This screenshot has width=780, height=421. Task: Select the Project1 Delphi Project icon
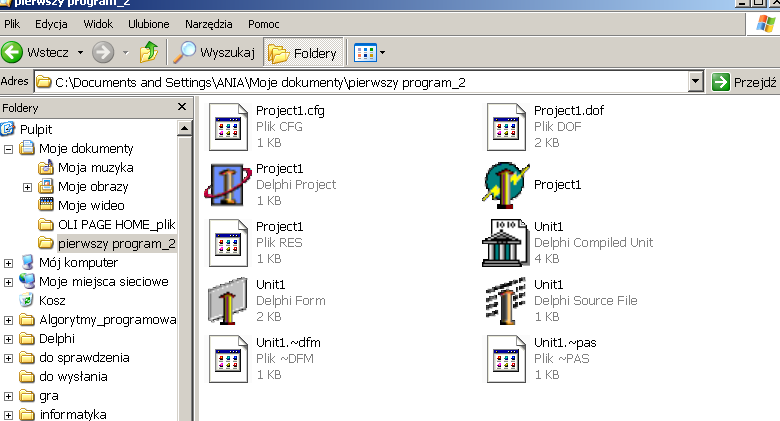pos(228,185)
